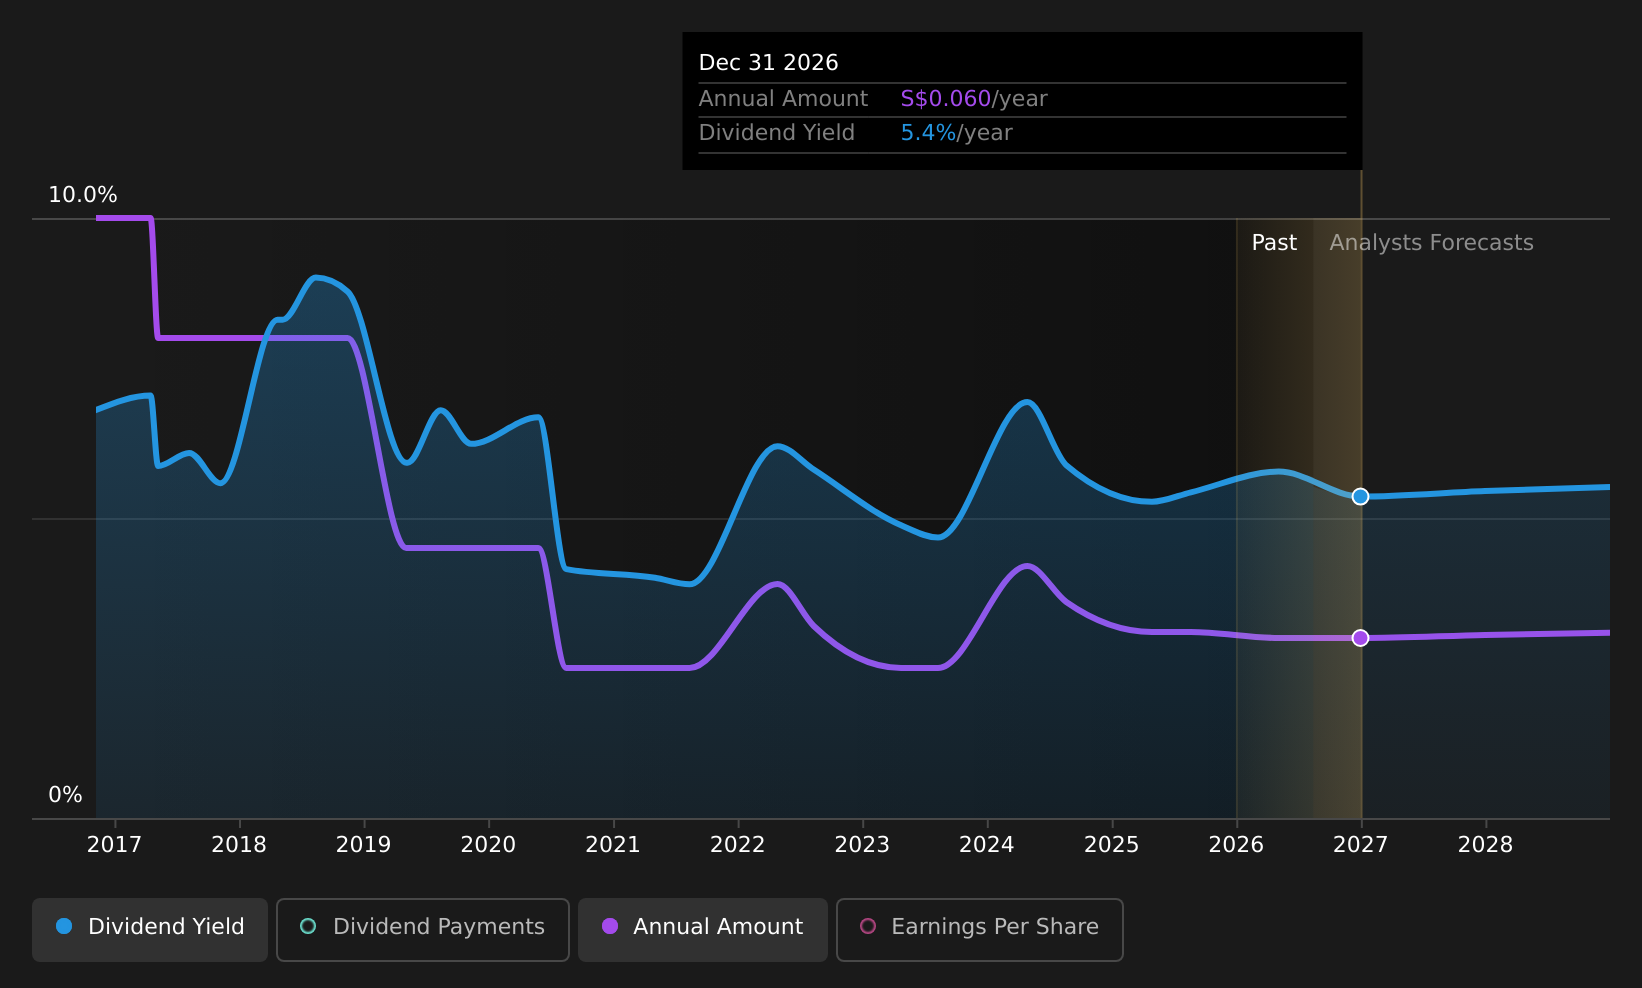Click the S$0.060/year annual amount value
The width and height of the screenshot is (1642, 988).
point(974,99)
